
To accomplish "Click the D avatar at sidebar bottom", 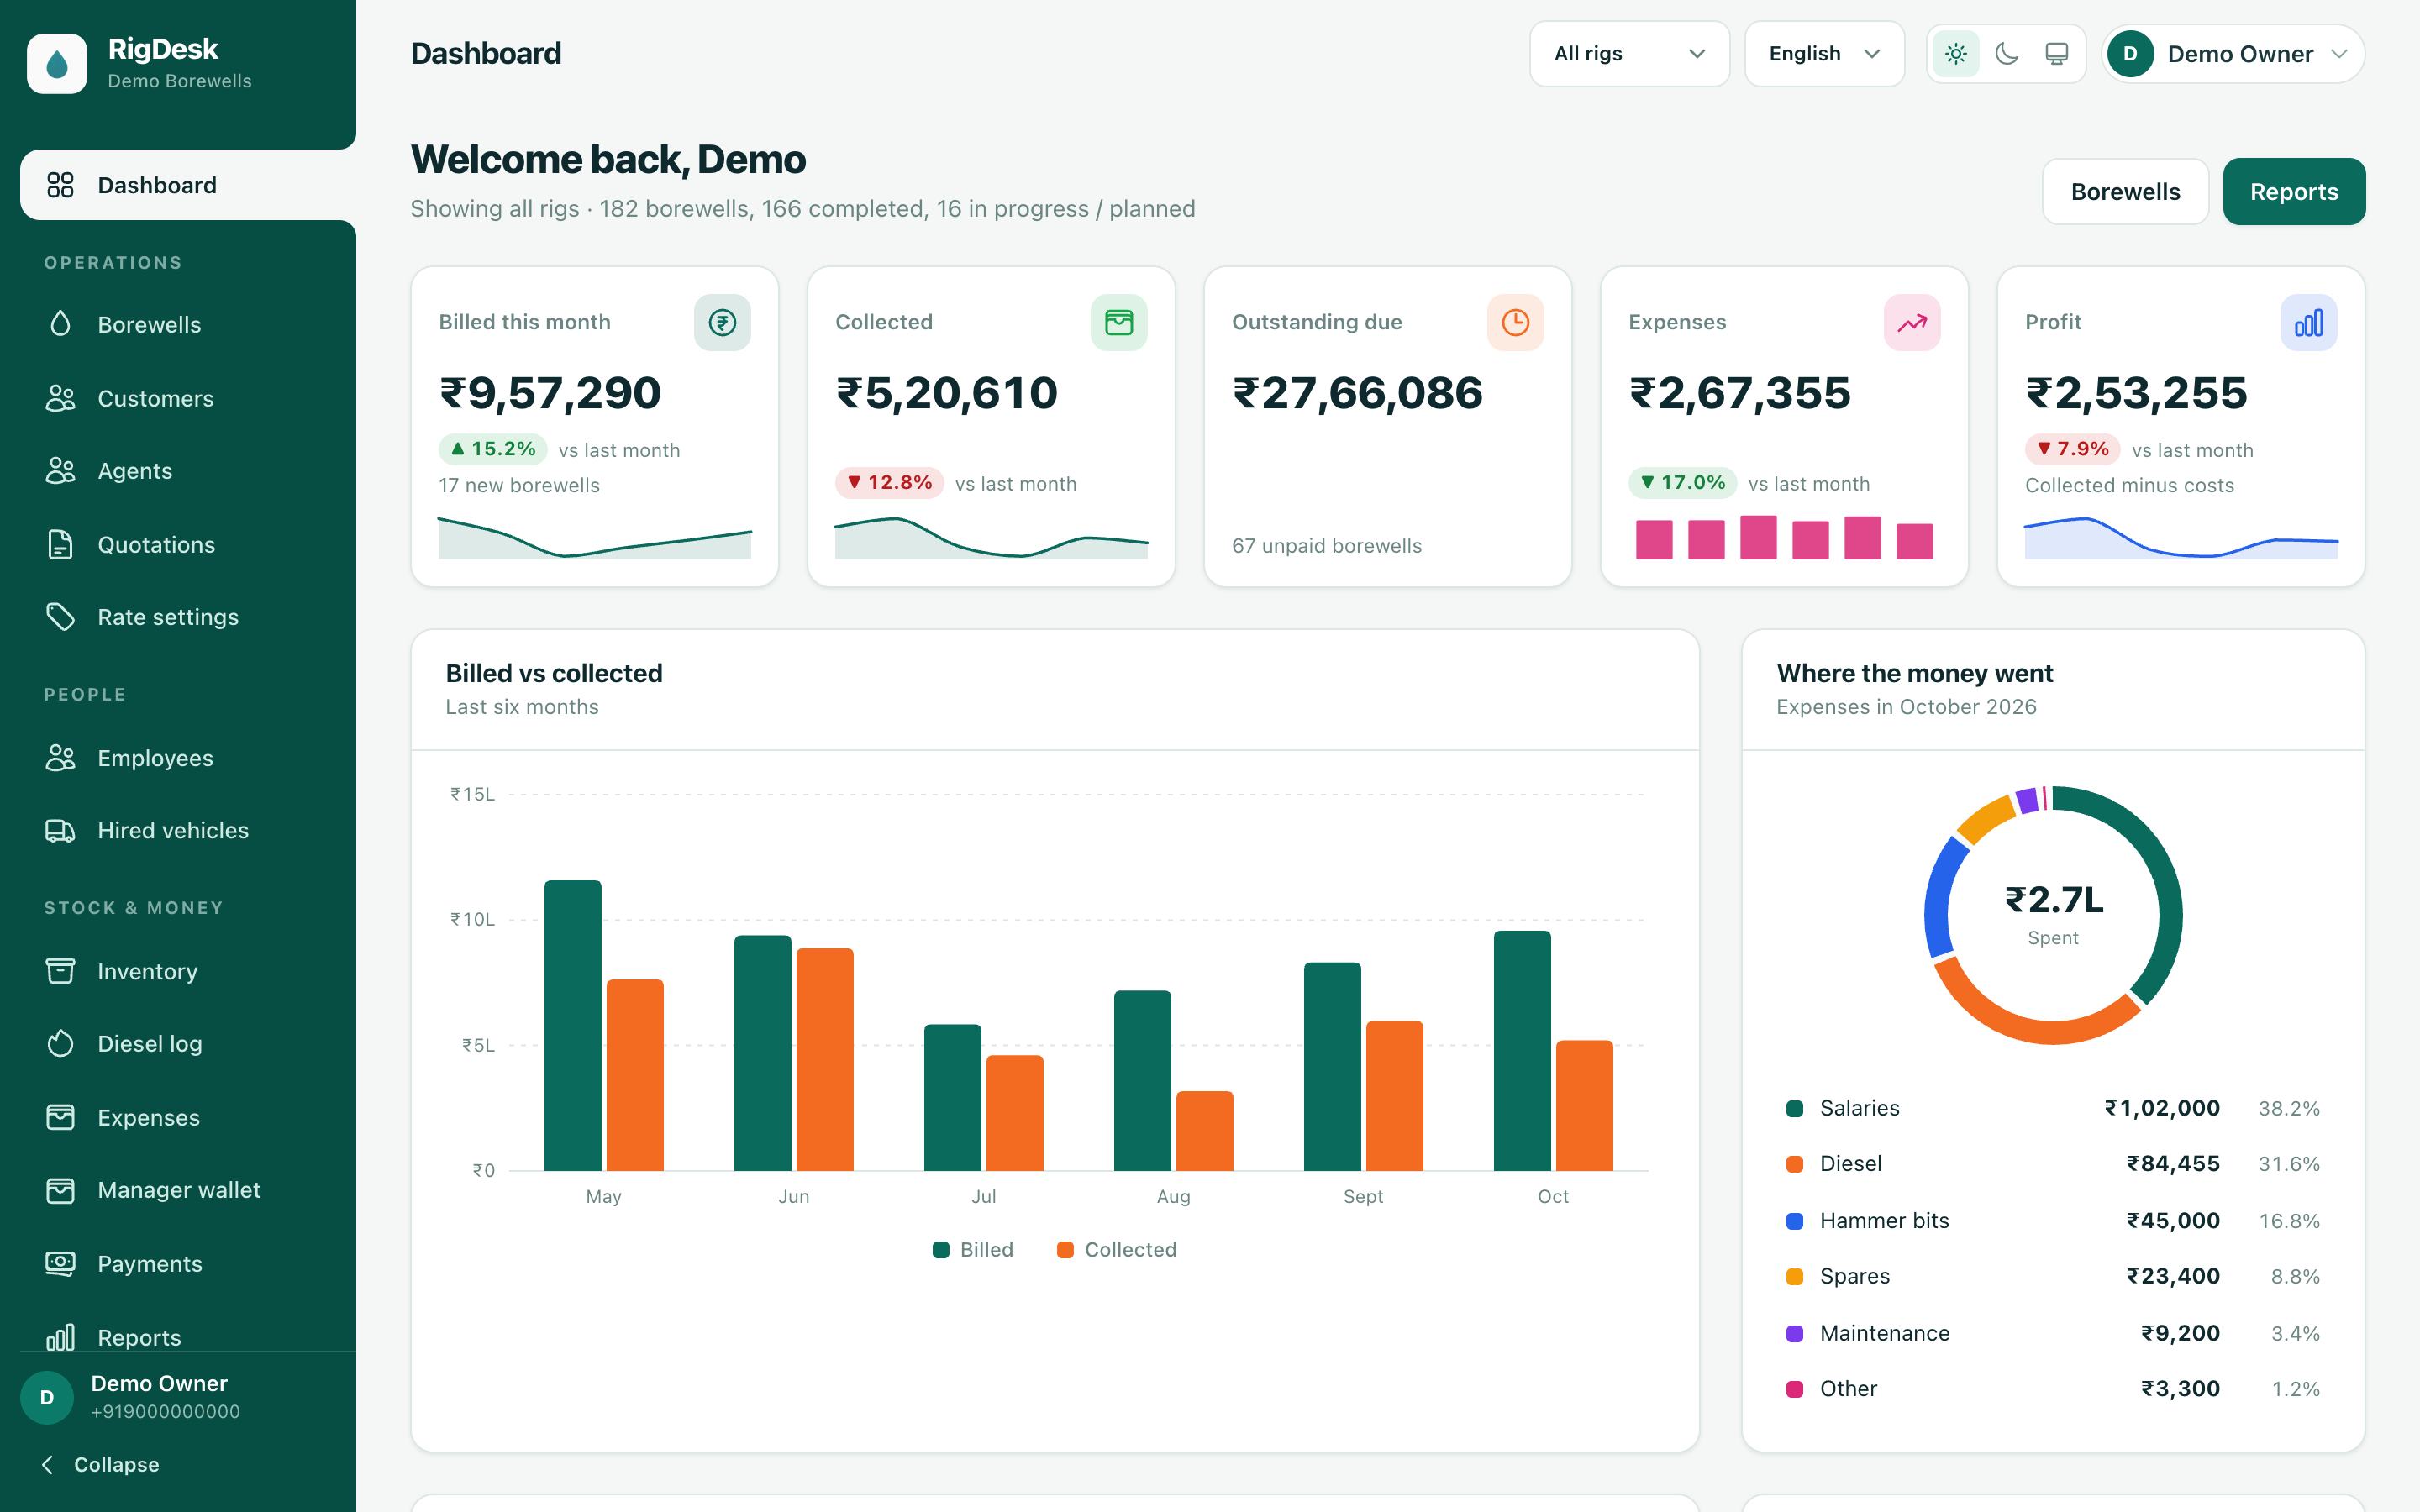I will (47, 1397).
